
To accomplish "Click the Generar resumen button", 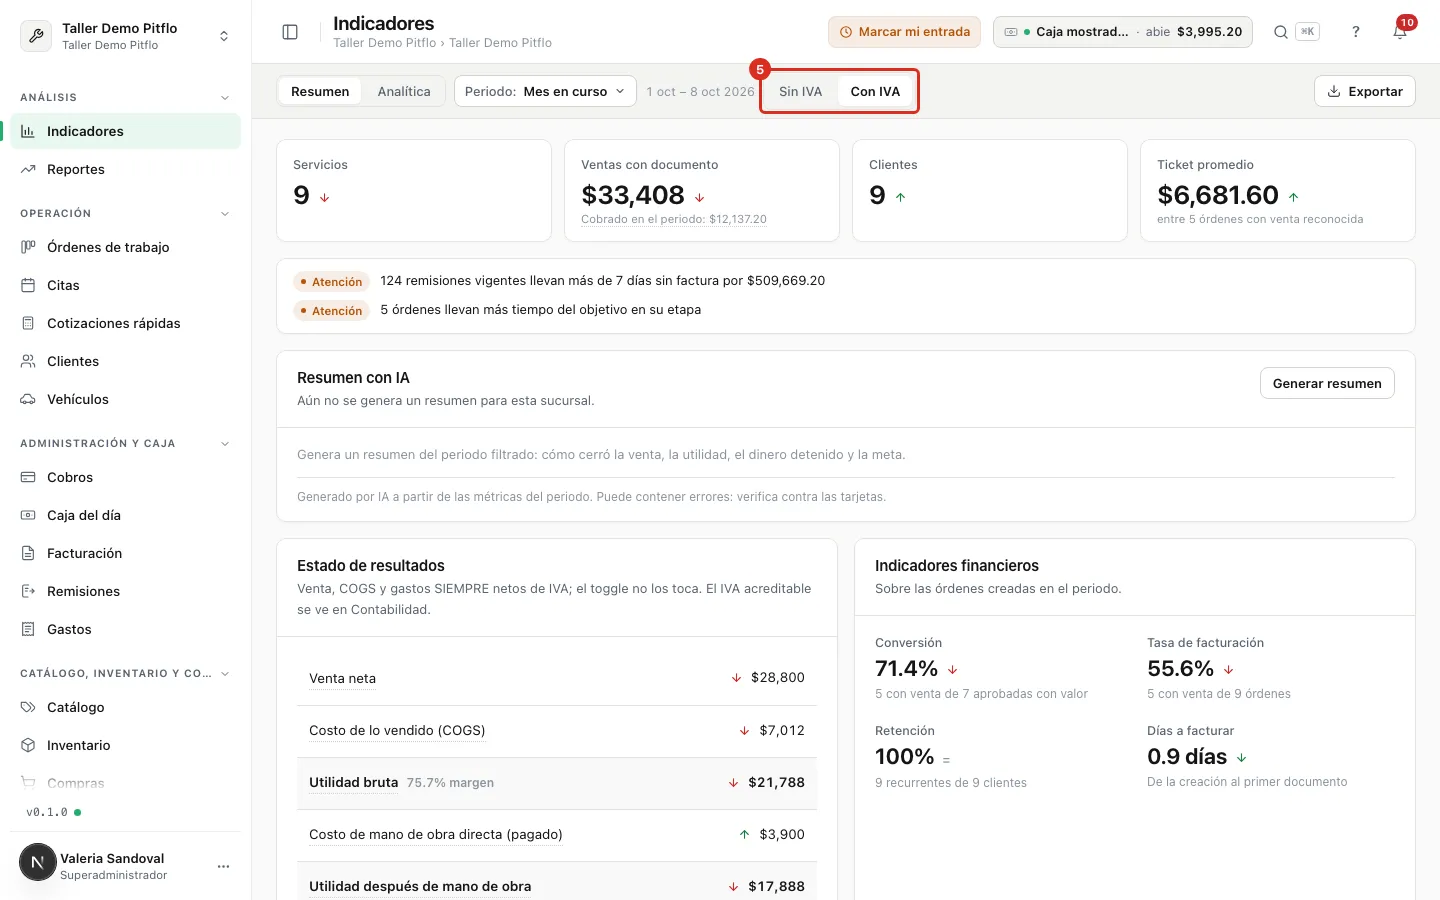I will coord(1327,383).
